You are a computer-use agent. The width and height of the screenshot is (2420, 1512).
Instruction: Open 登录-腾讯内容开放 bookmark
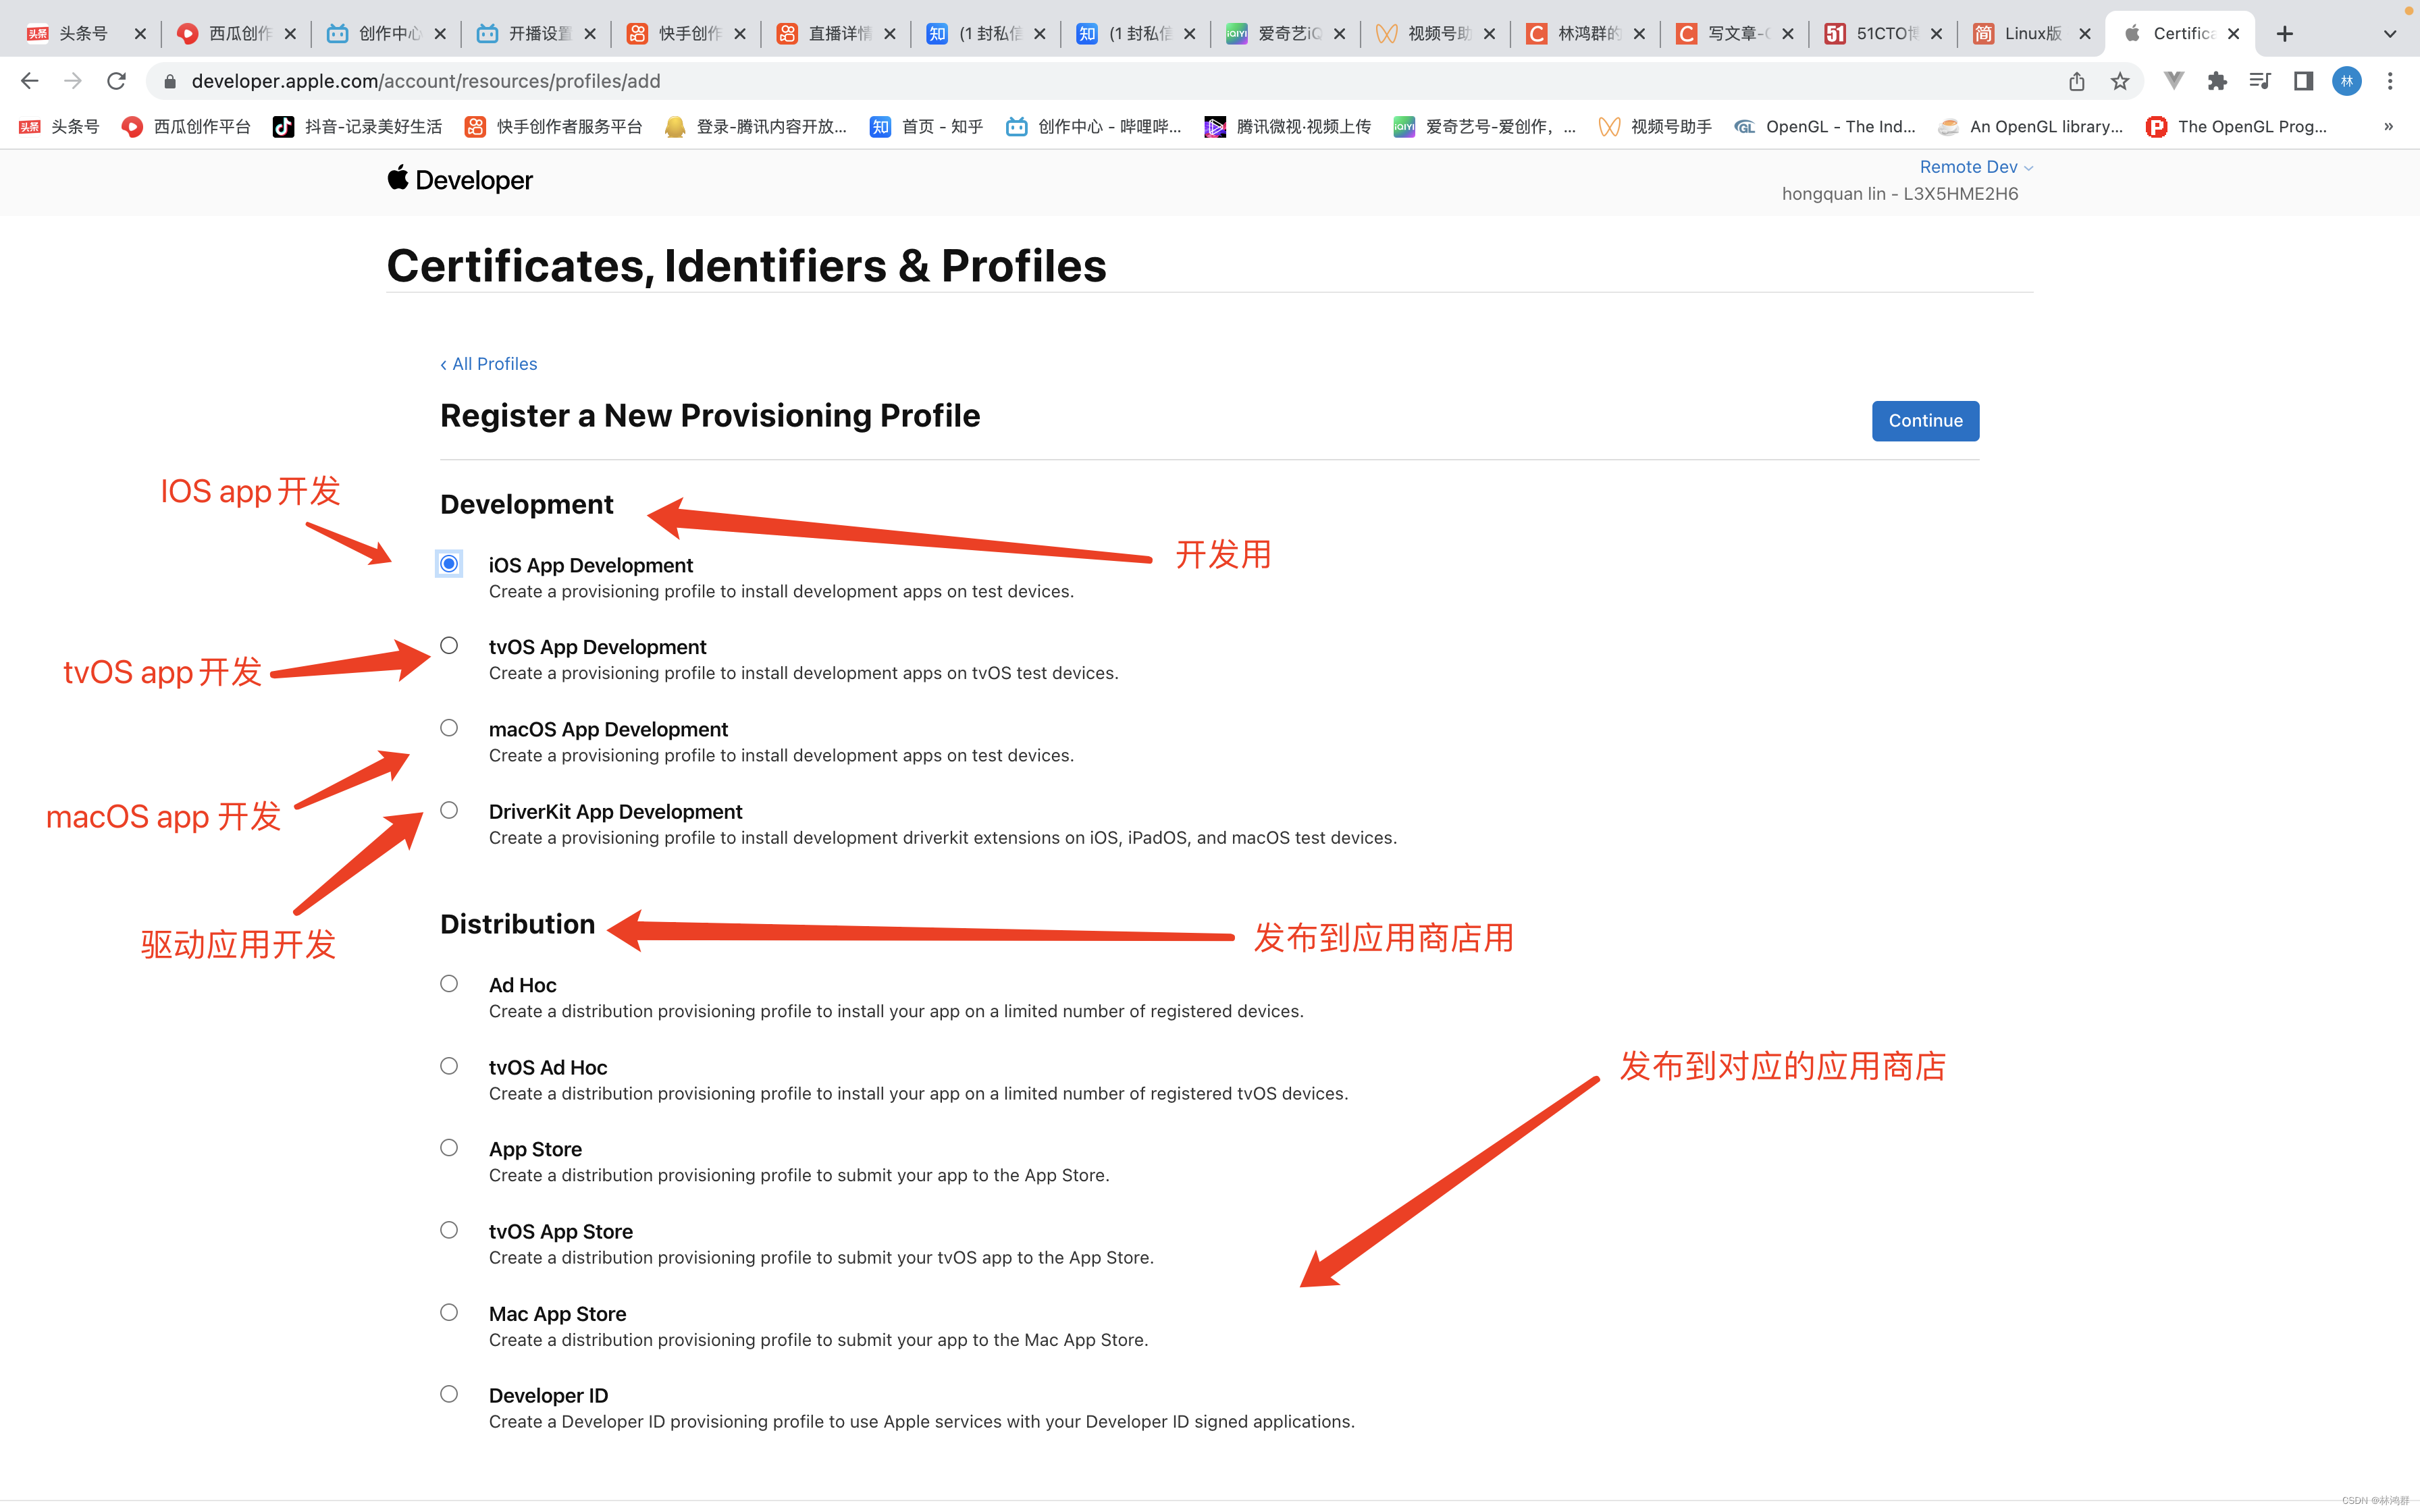click(x=756, y=127)
